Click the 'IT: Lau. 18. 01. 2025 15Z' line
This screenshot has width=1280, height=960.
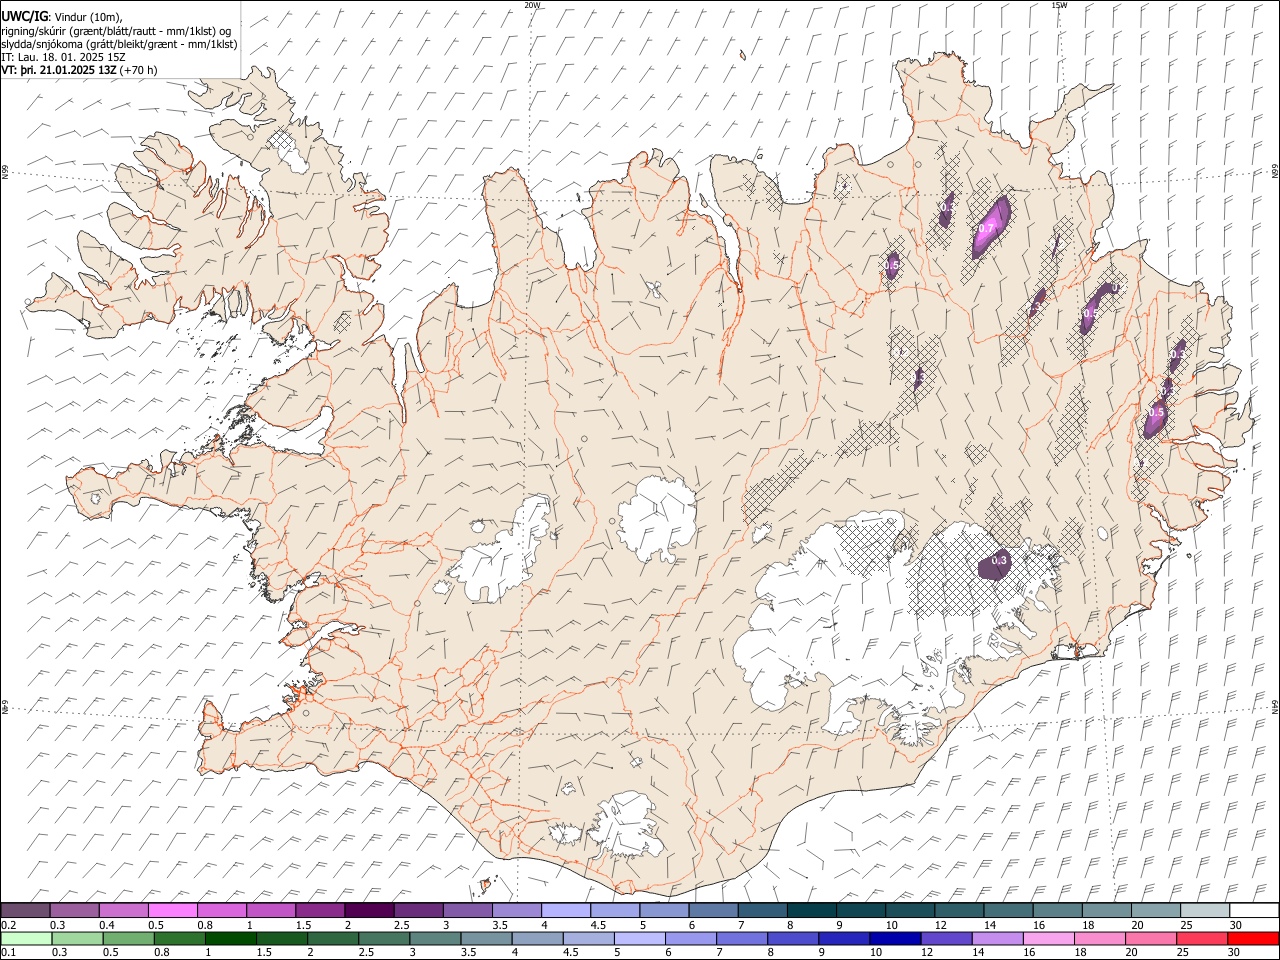63,57
